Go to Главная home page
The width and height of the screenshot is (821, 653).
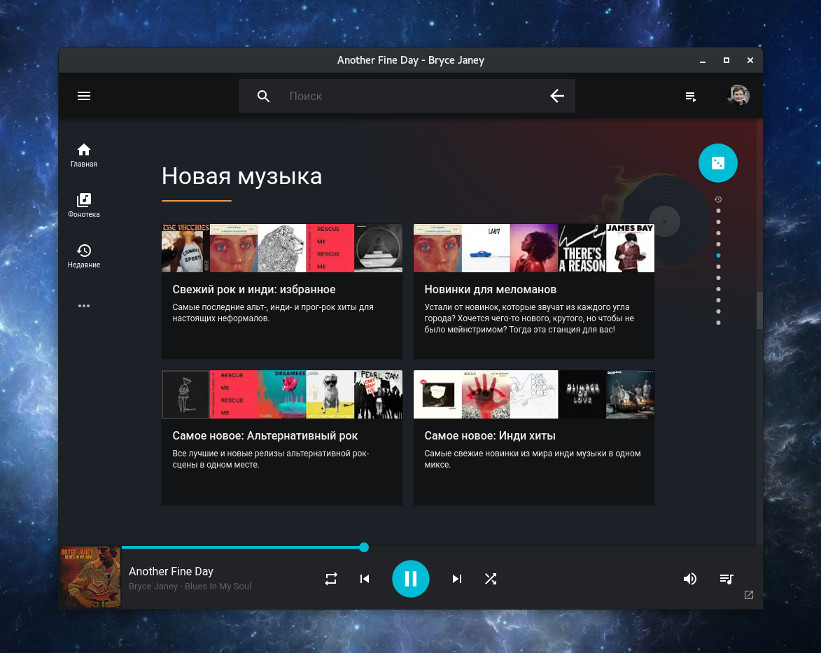coord(84,156)
